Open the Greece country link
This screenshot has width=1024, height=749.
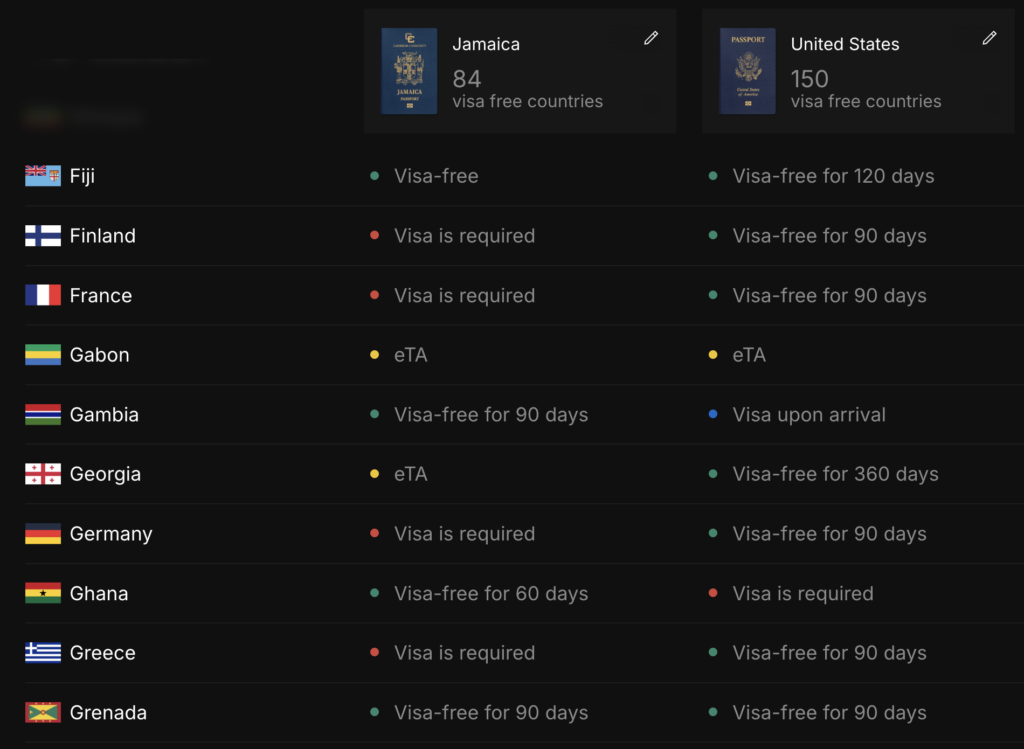pyautogui.click(x=103, y=653)
